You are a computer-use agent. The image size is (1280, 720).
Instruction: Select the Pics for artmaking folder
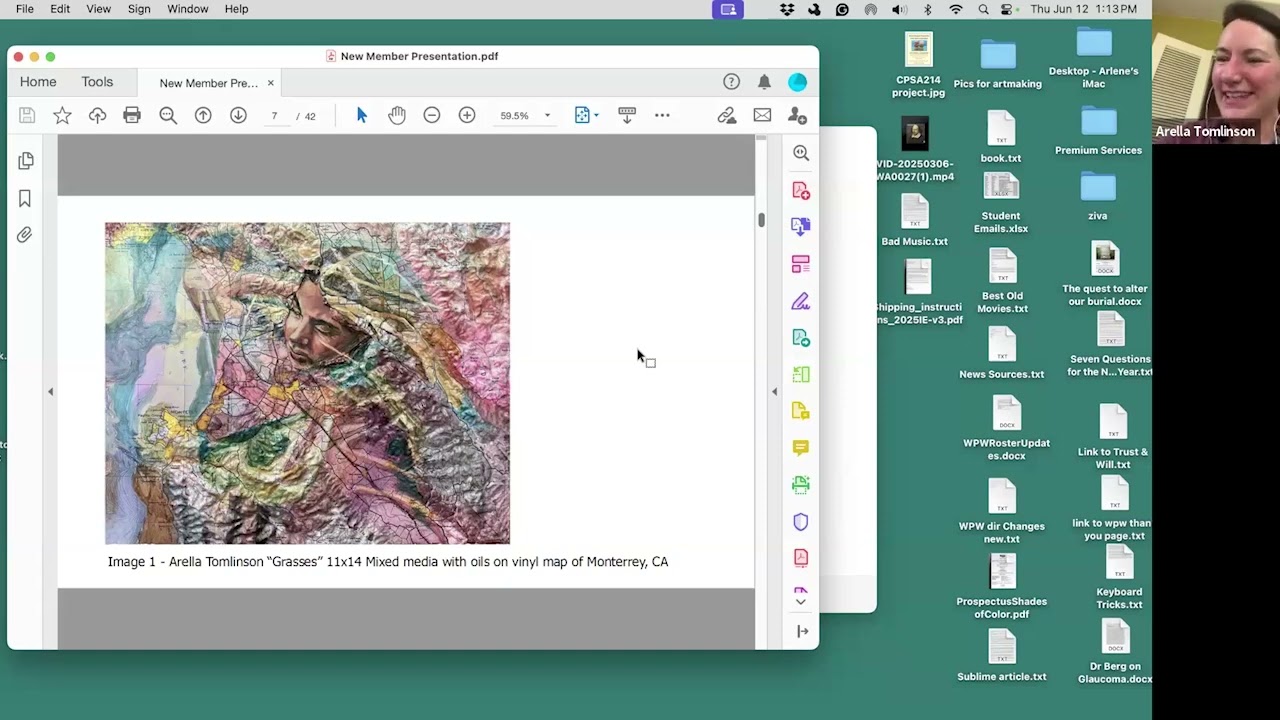coord(998,65)
